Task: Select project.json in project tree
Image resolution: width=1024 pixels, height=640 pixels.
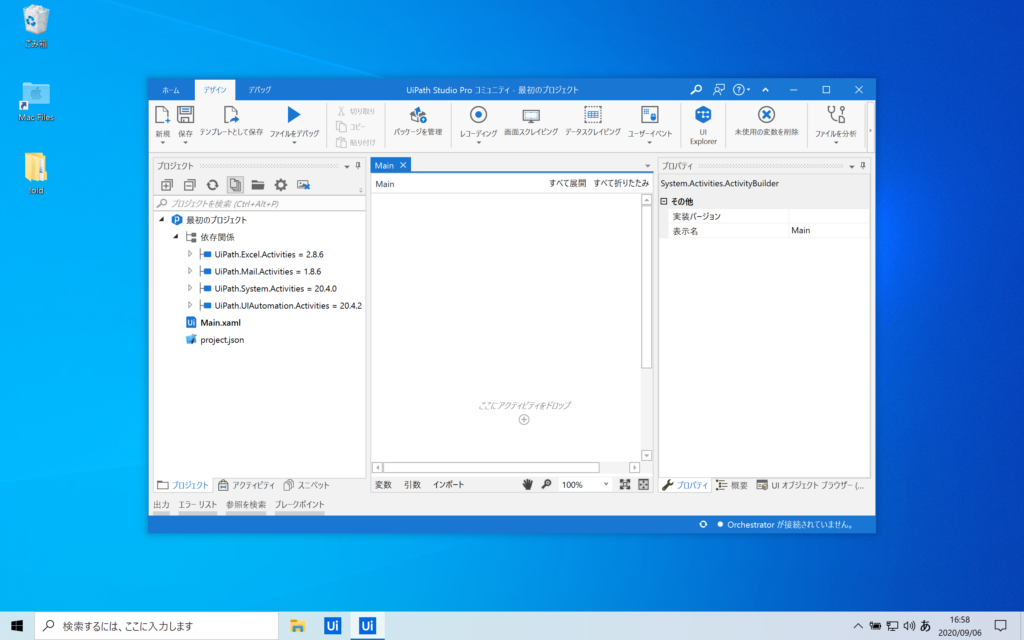Action: 222,340
